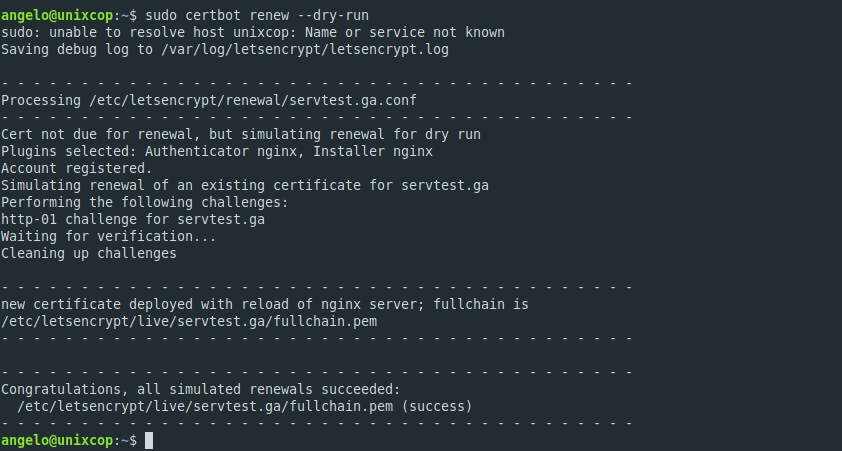842x451 pixels.
Task: Click 'Performing the following challenges:' line
Action: 145,202
